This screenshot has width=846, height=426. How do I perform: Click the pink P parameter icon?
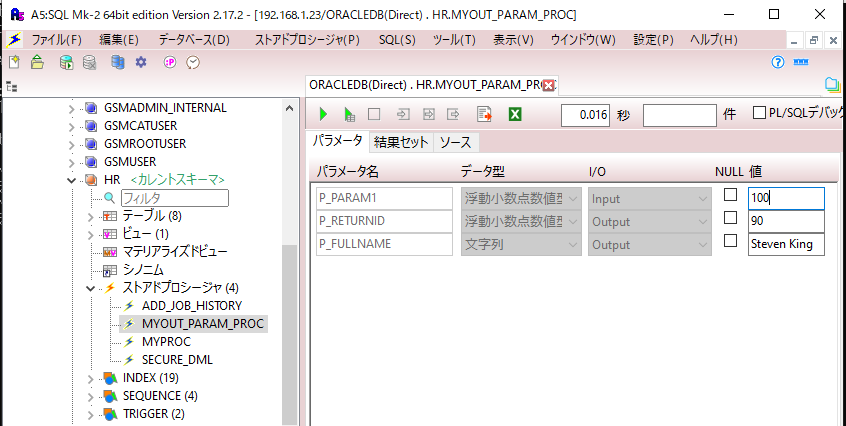point(170,62)
